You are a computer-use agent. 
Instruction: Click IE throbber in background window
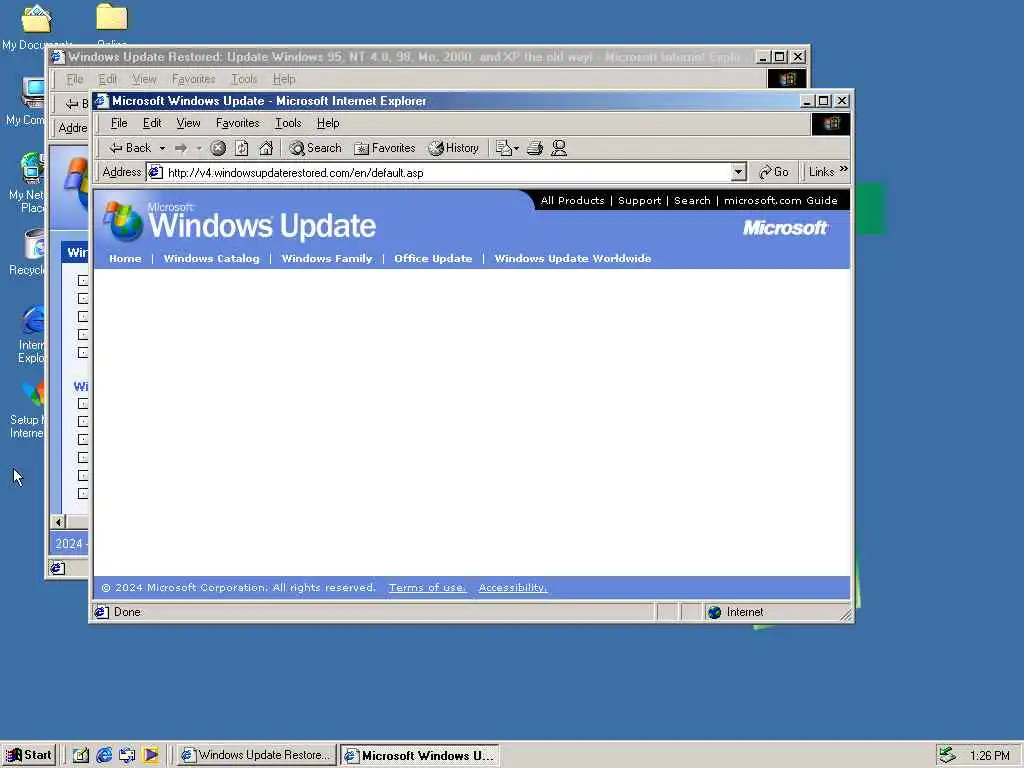(786, 79)
